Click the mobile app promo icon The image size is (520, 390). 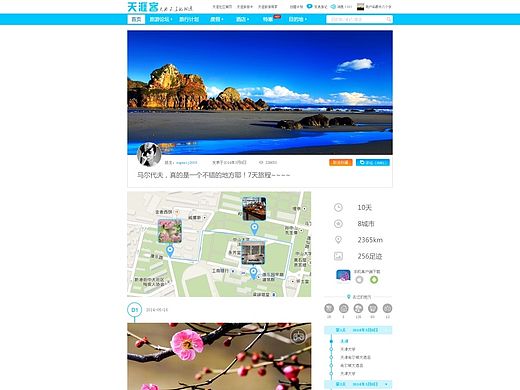click(x=343, y=276)
